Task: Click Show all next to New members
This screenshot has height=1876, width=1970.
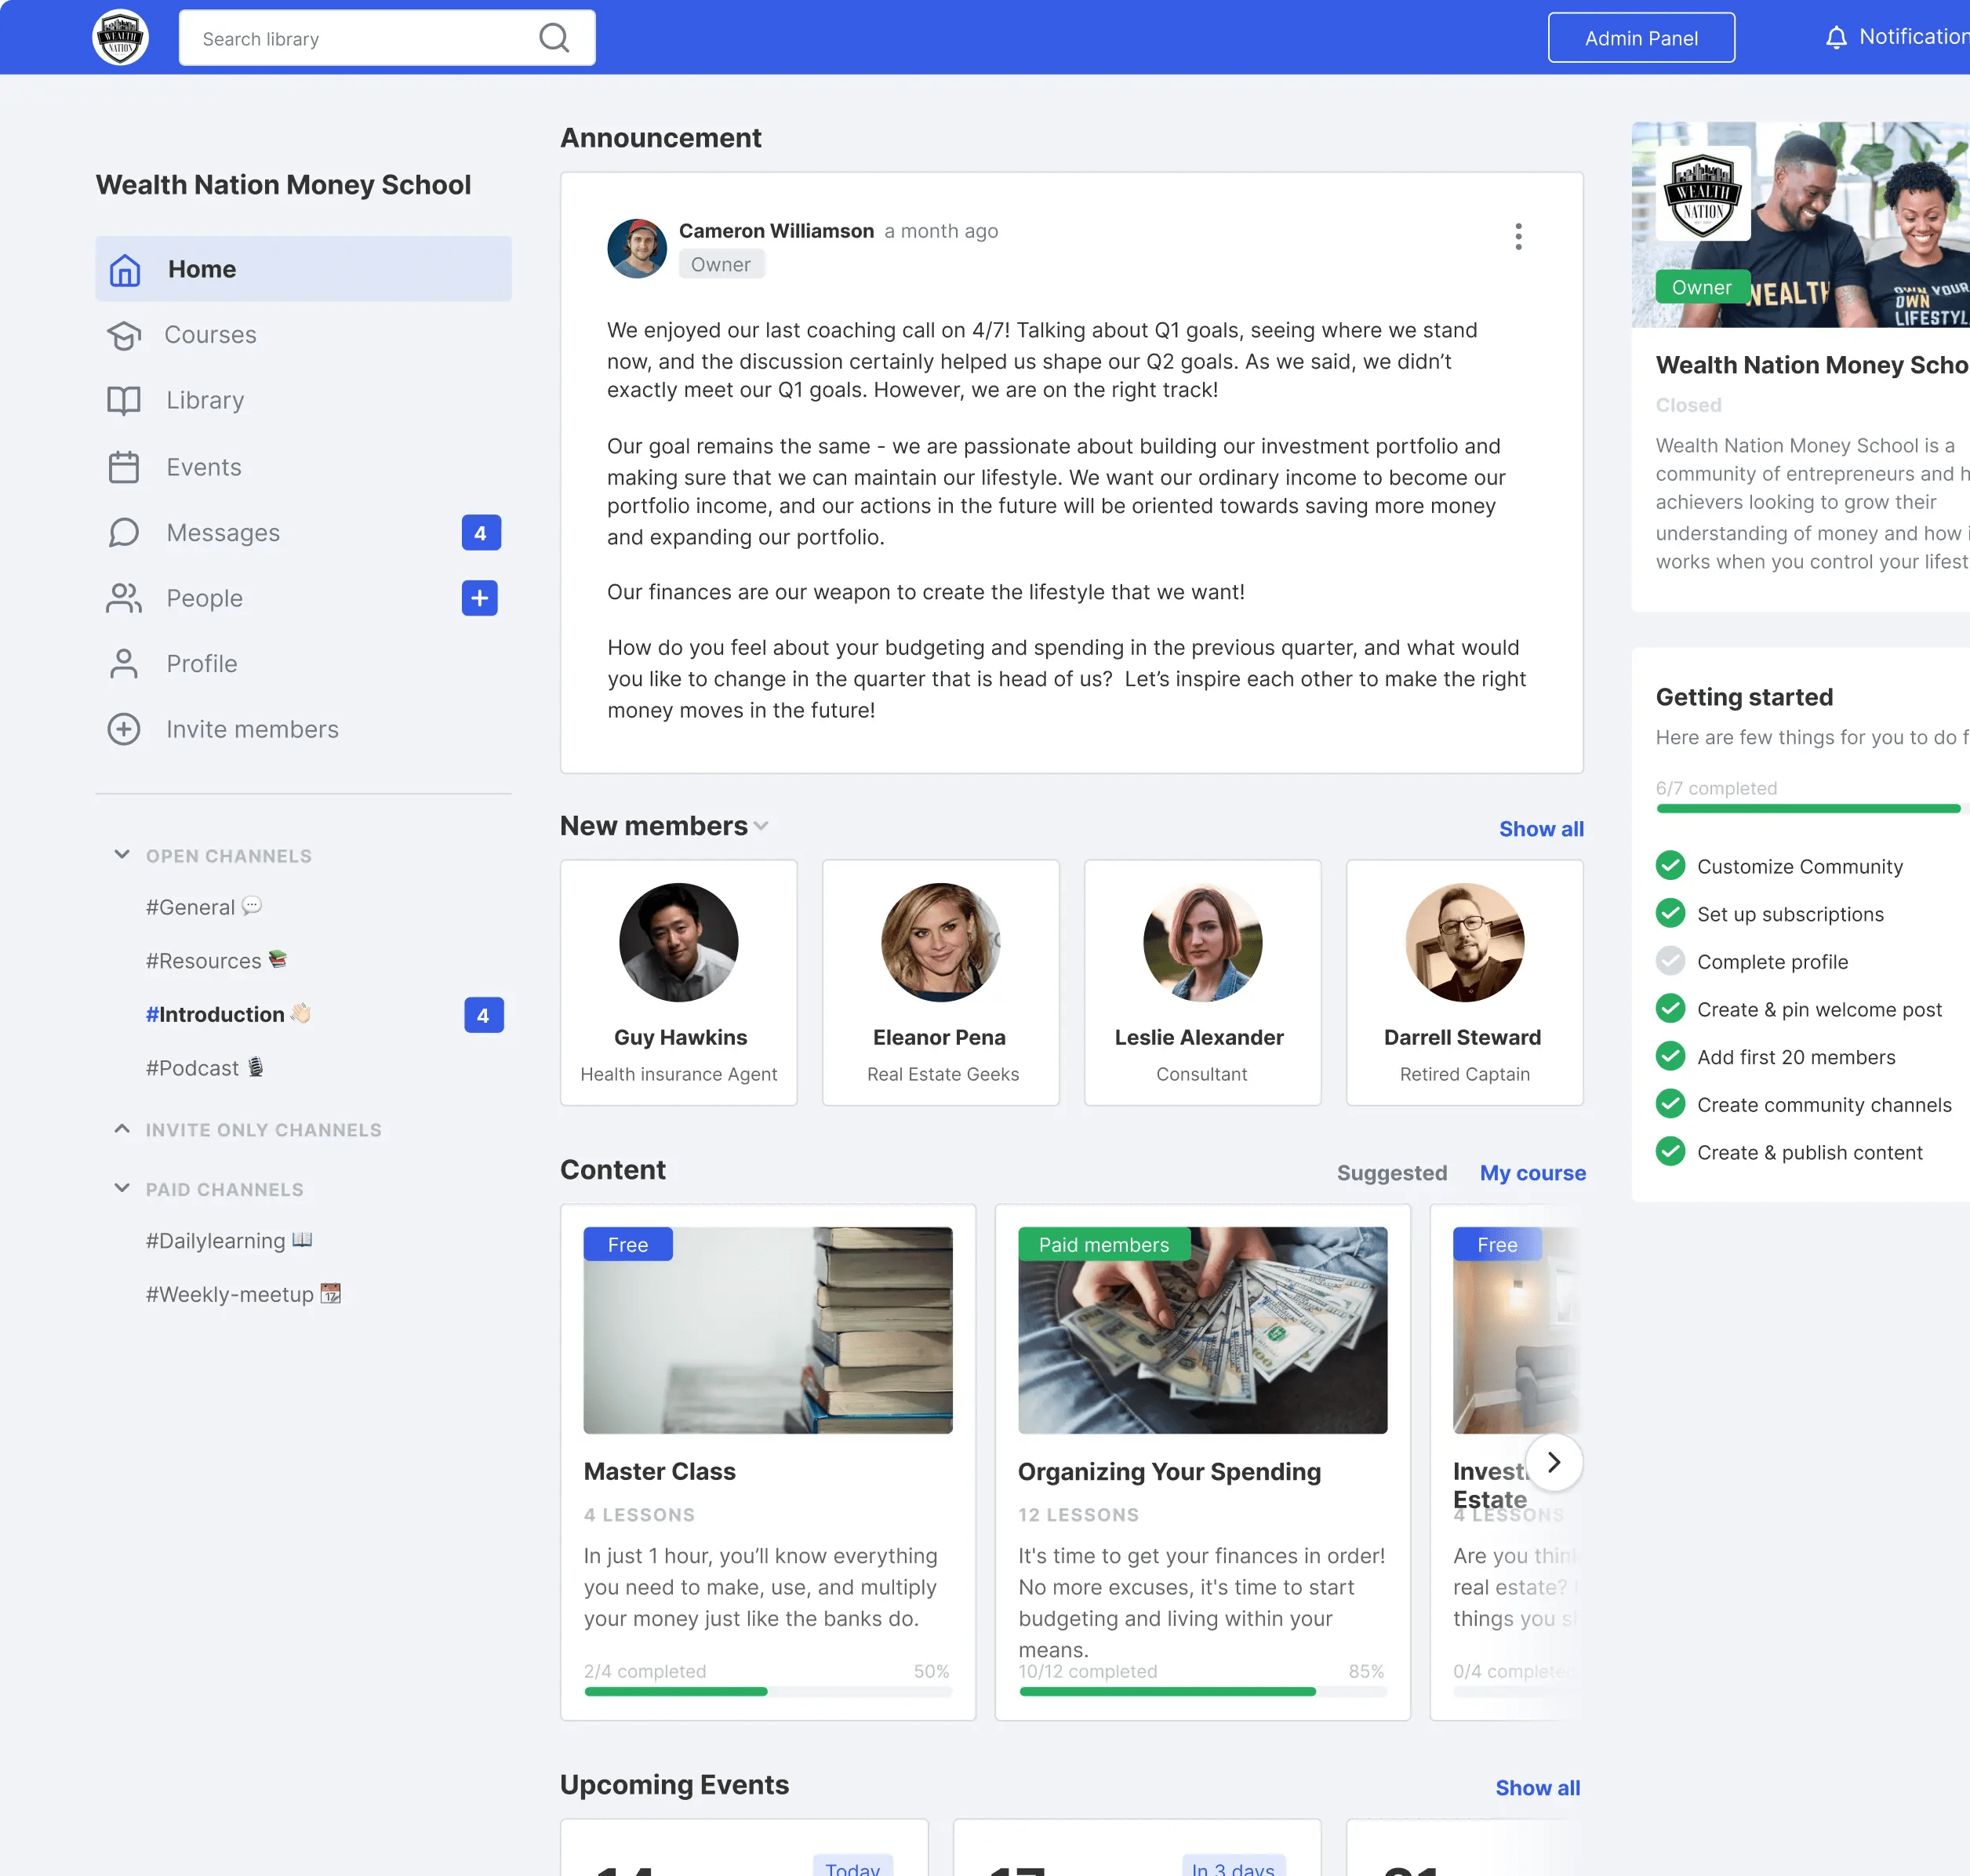Action: click(1540, 829)
